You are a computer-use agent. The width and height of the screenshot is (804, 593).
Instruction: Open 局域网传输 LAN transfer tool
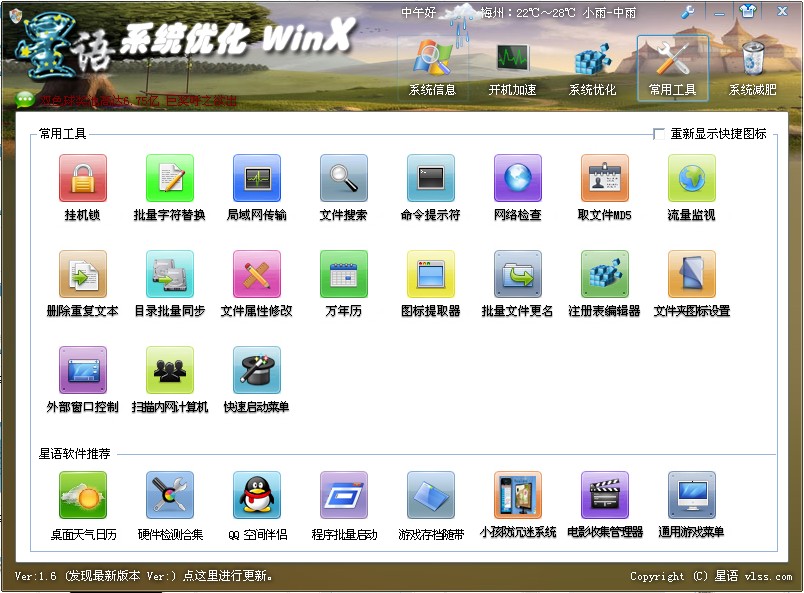click(x=257, y=179)
